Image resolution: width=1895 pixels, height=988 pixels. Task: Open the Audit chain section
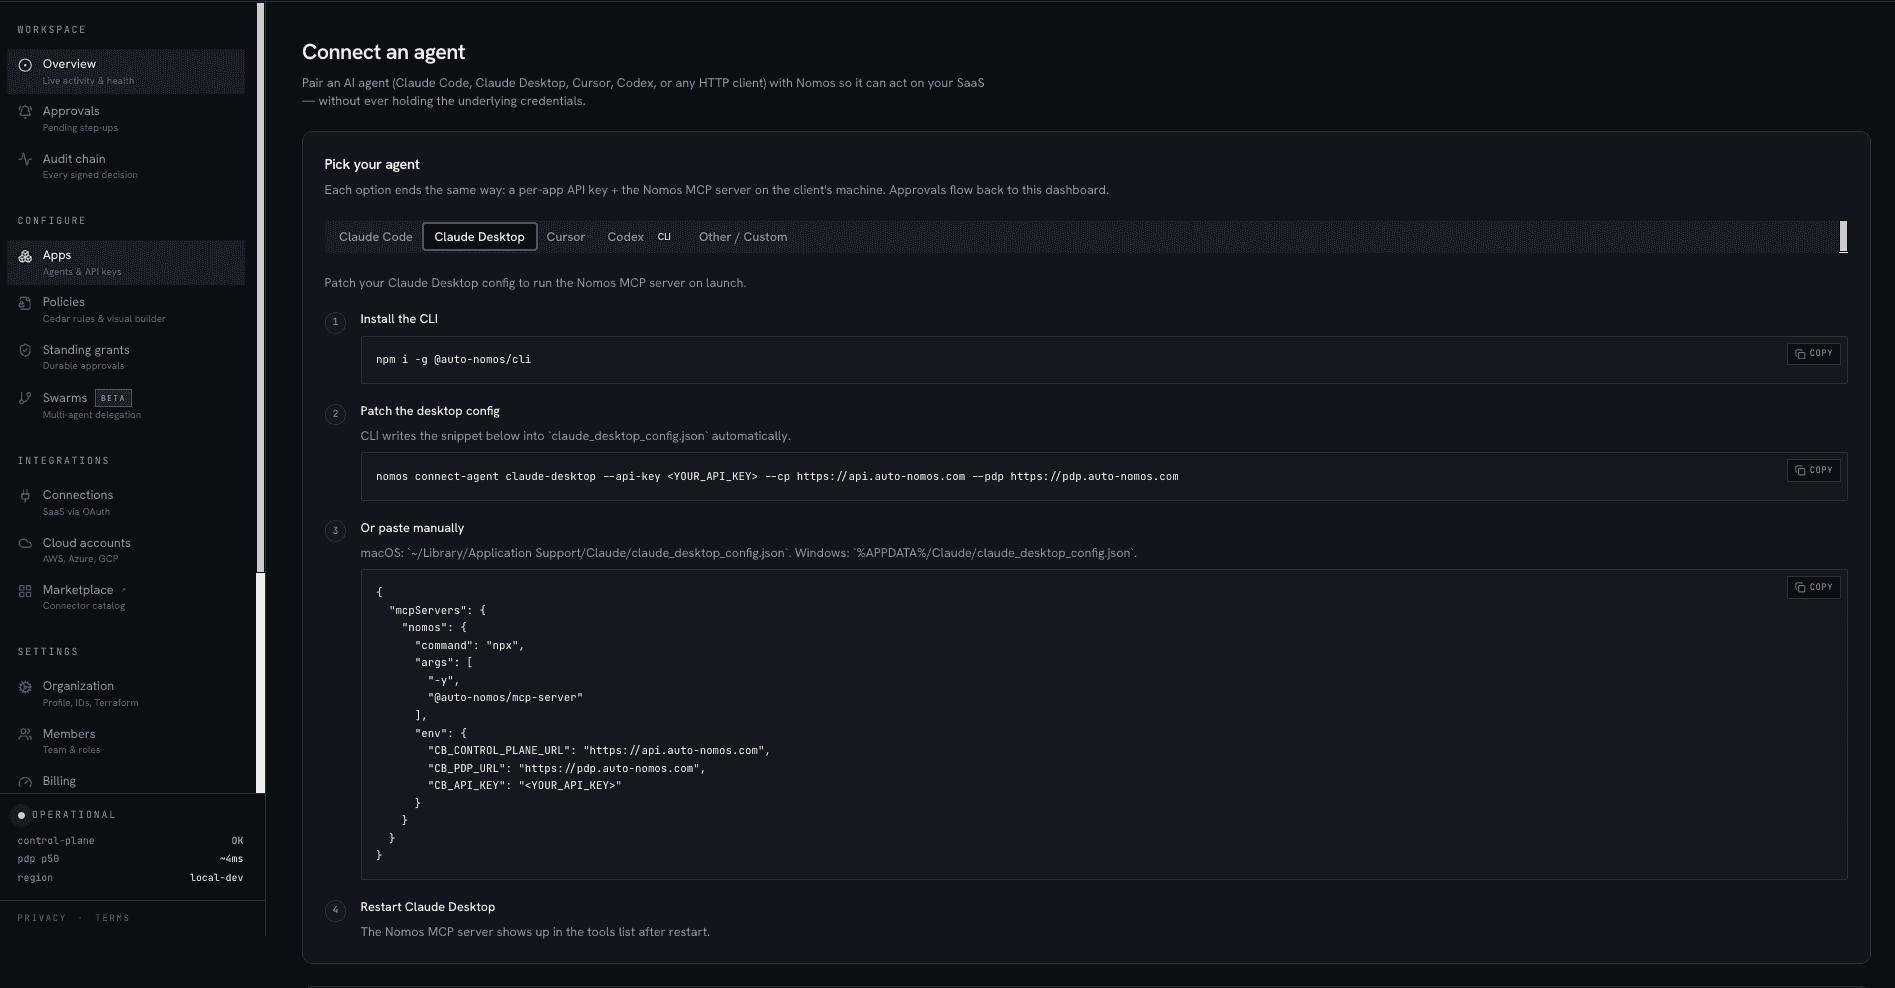[126, 166]
